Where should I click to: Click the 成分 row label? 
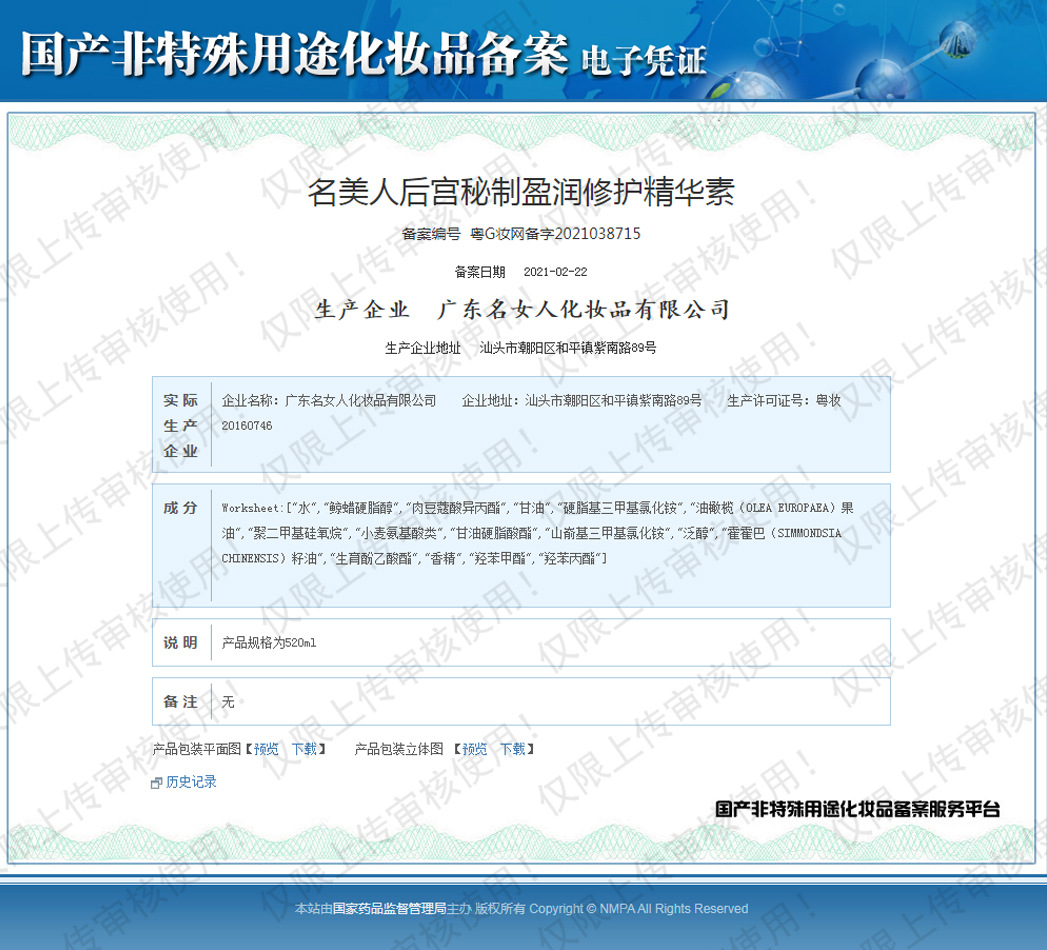tap(180, 508)
